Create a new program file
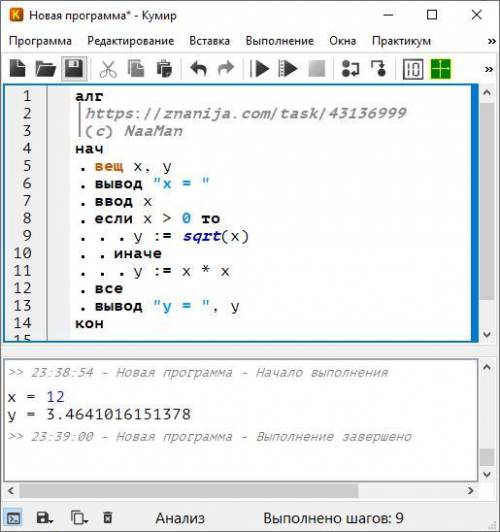The width and height of the screenshot is (500, 532). pos(17,69)
